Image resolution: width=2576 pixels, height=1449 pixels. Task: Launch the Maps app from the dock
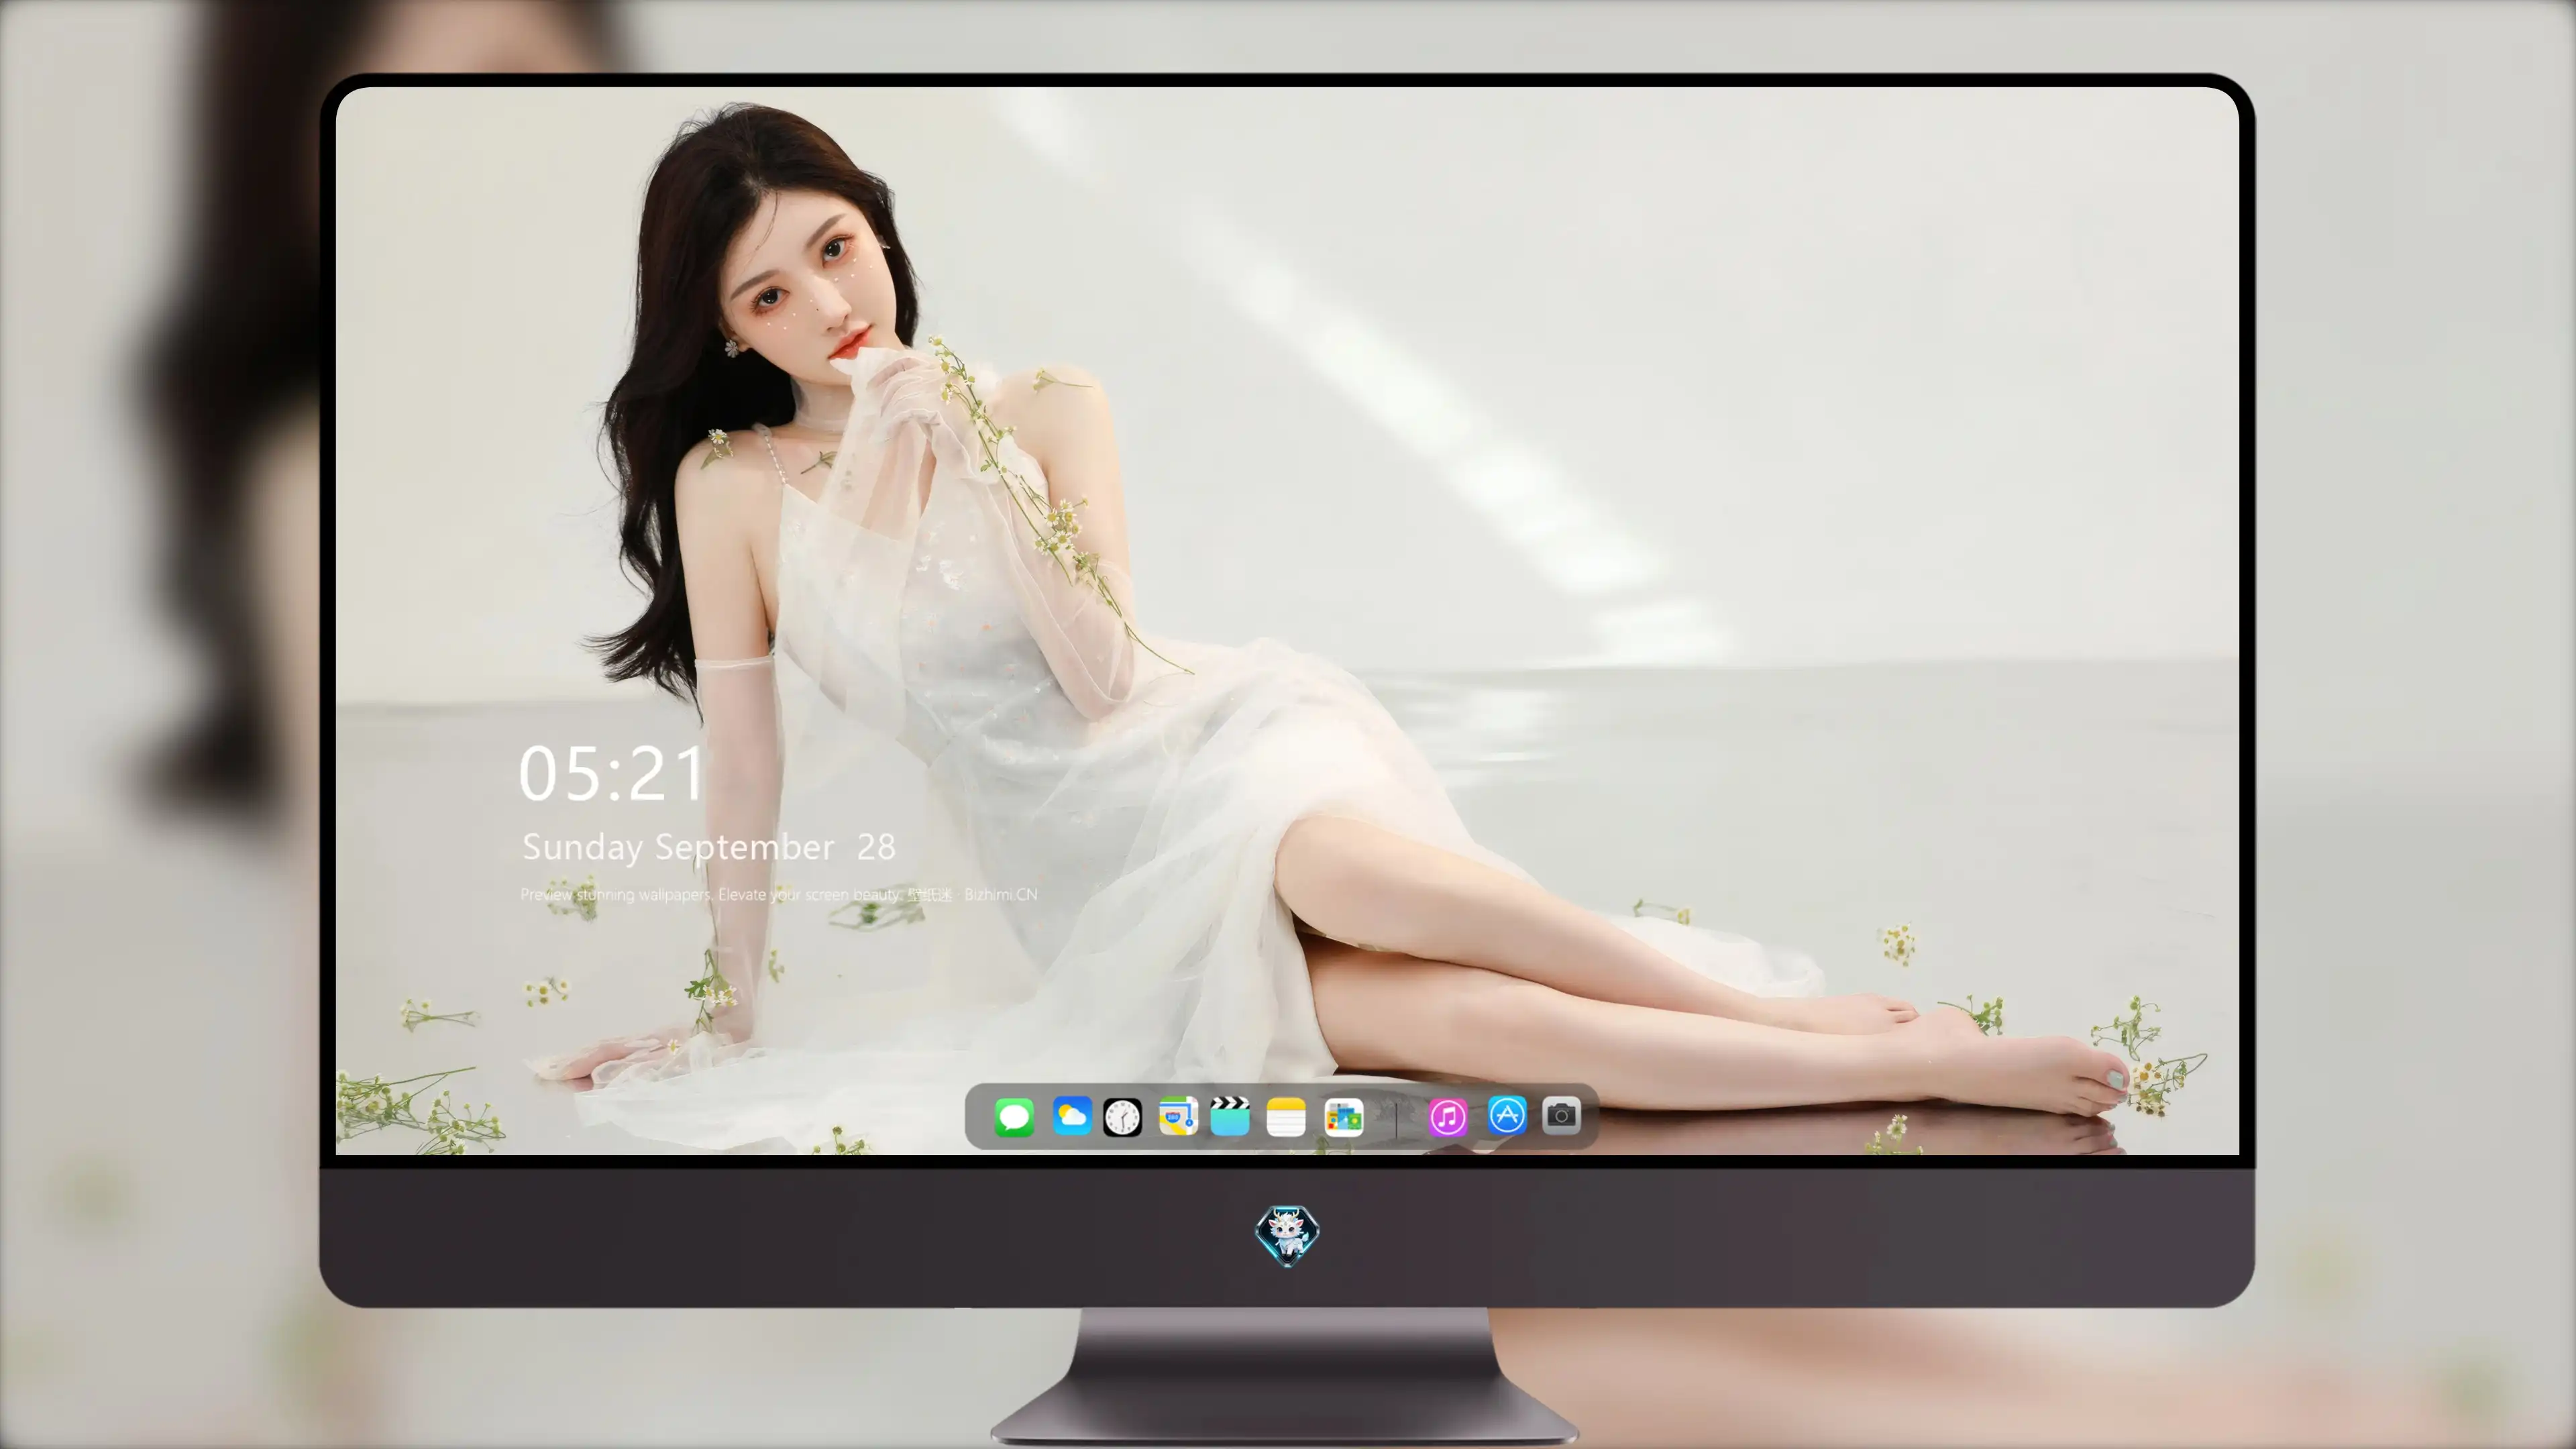(x=1178, y=1116)
